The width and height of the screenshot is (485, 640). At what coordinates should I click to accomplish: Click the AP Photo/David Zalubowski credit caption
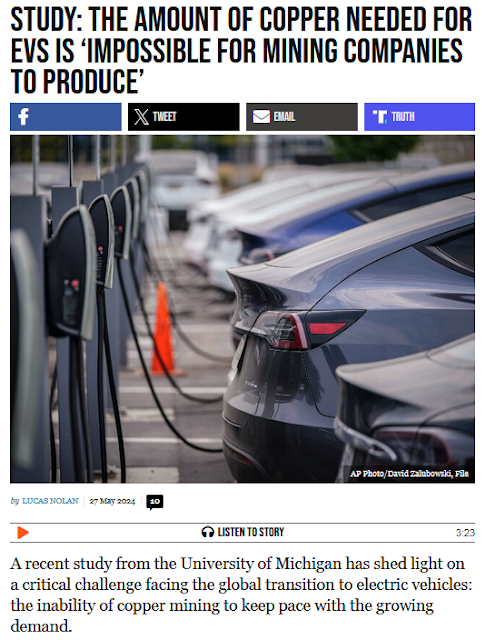coord(409,473)
